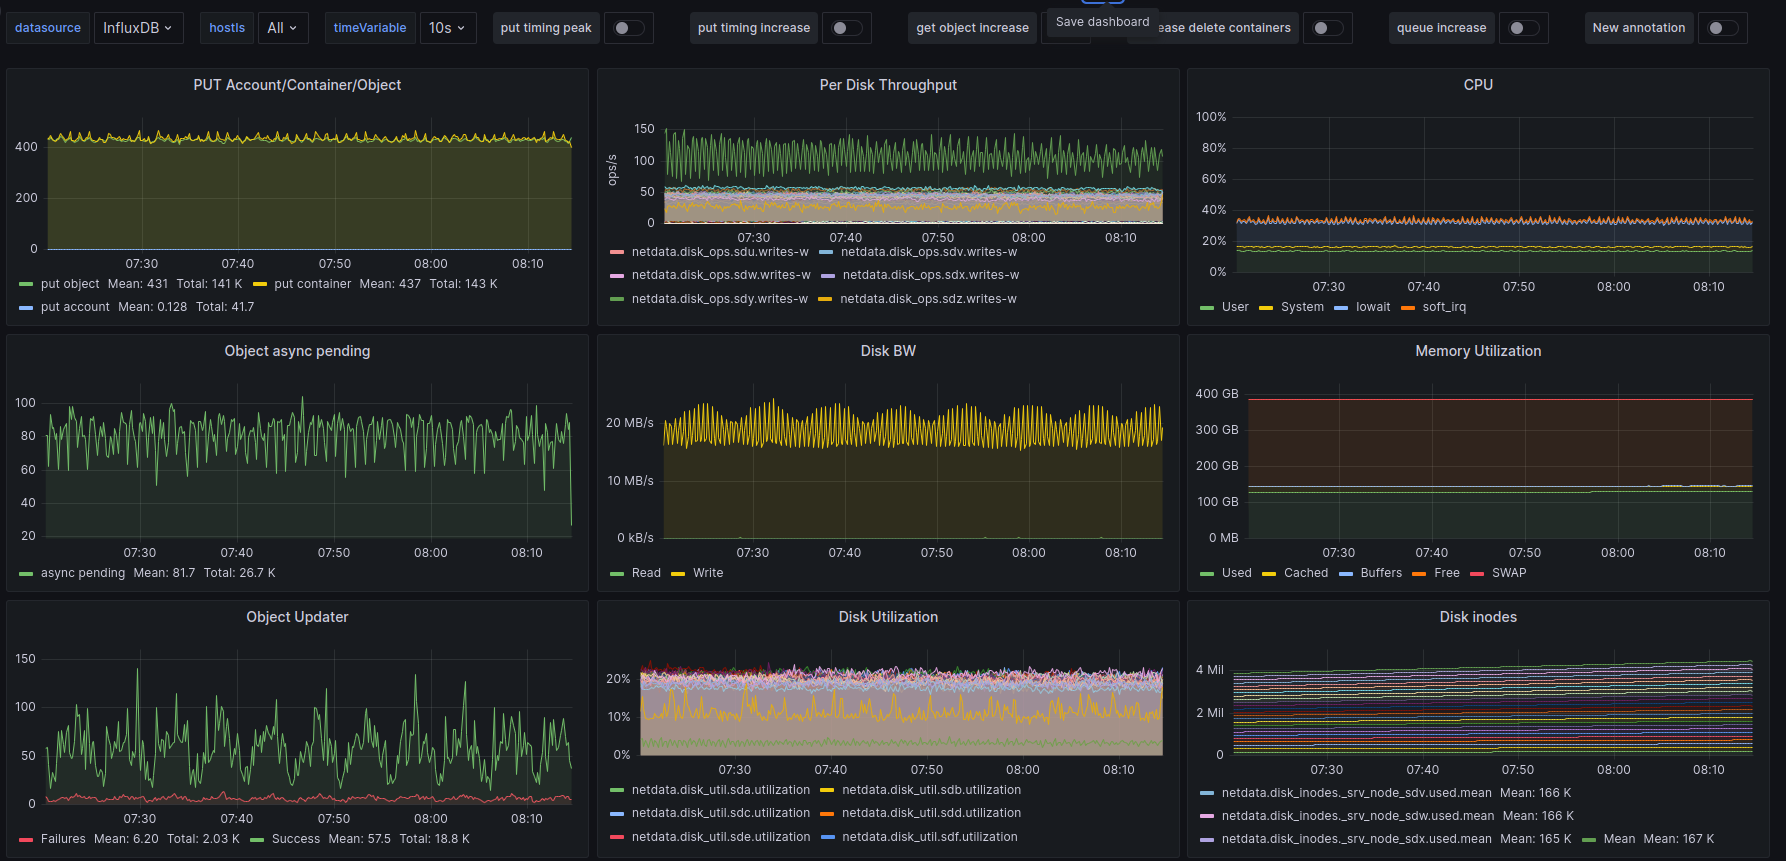Image resolution: width=1786 pixels, height=861 pixels.
Task: Click the Failures series in the legend
Action: (x=63, y=839)
